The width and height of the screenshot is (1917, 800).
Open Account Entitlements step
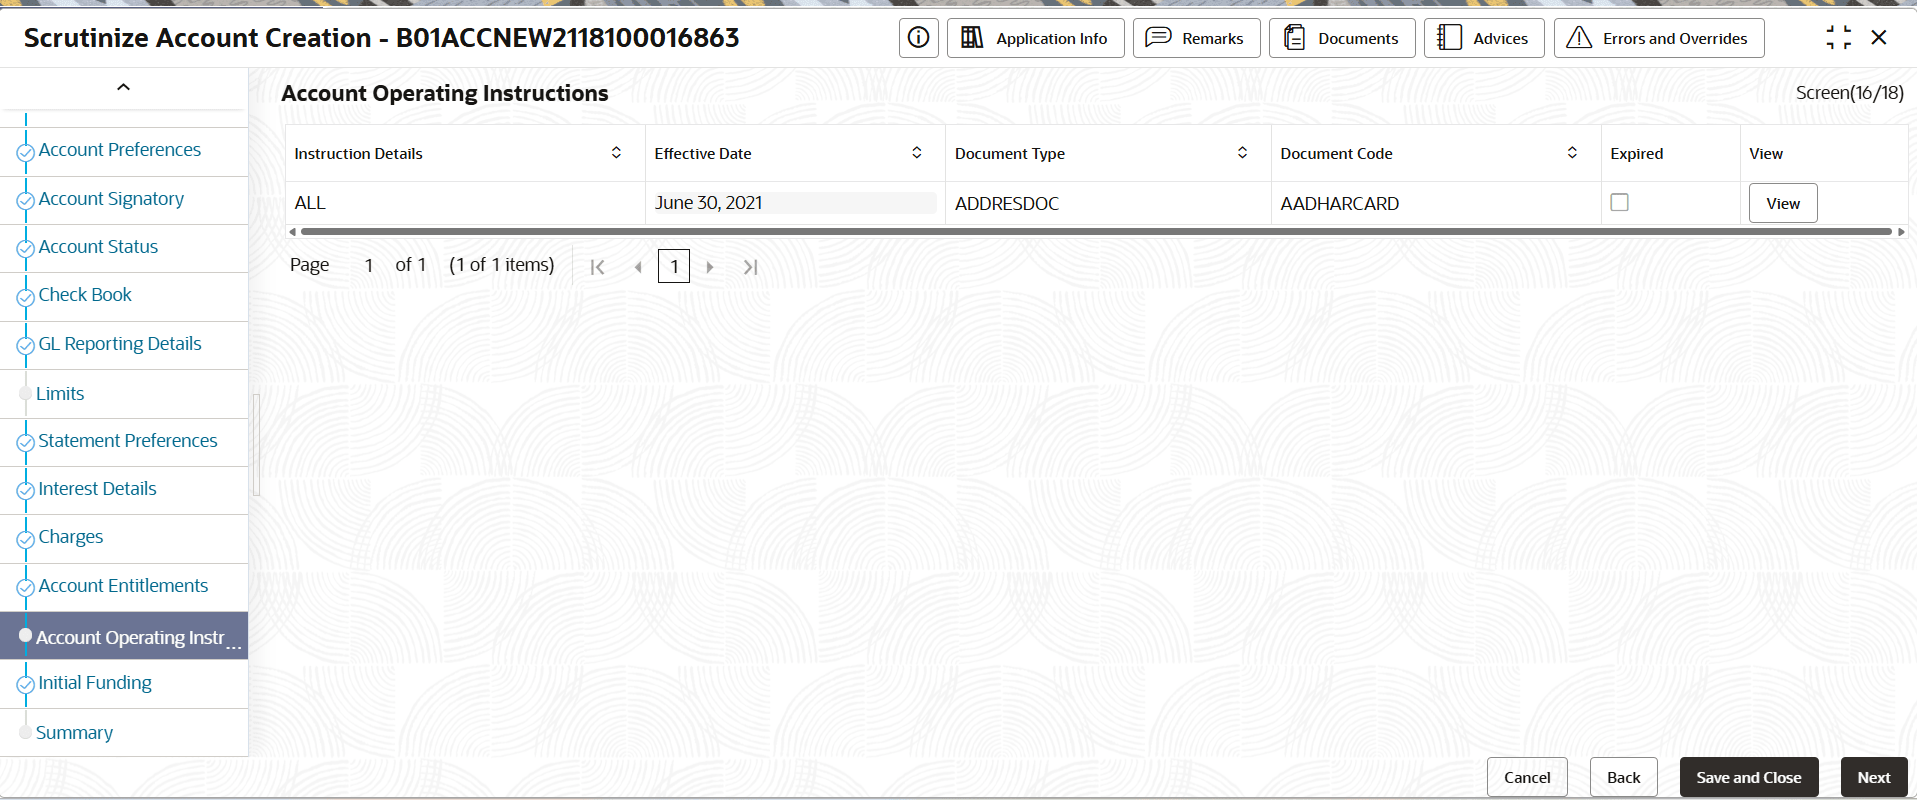(x=124, y=587)
